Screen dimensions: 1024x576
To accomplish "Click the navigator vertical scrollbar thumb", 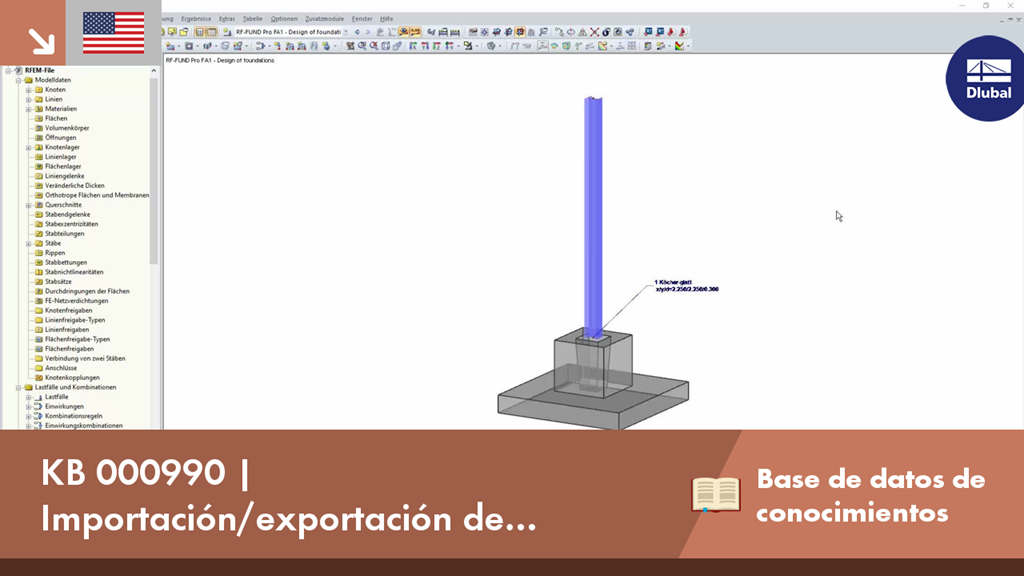I will tap(154, 171).
